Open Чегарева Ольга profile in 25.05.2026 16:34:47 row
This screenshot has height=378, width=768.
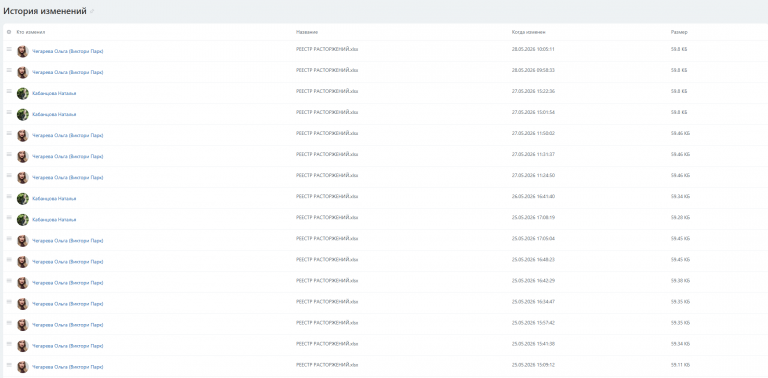click(x=68, y=304)
